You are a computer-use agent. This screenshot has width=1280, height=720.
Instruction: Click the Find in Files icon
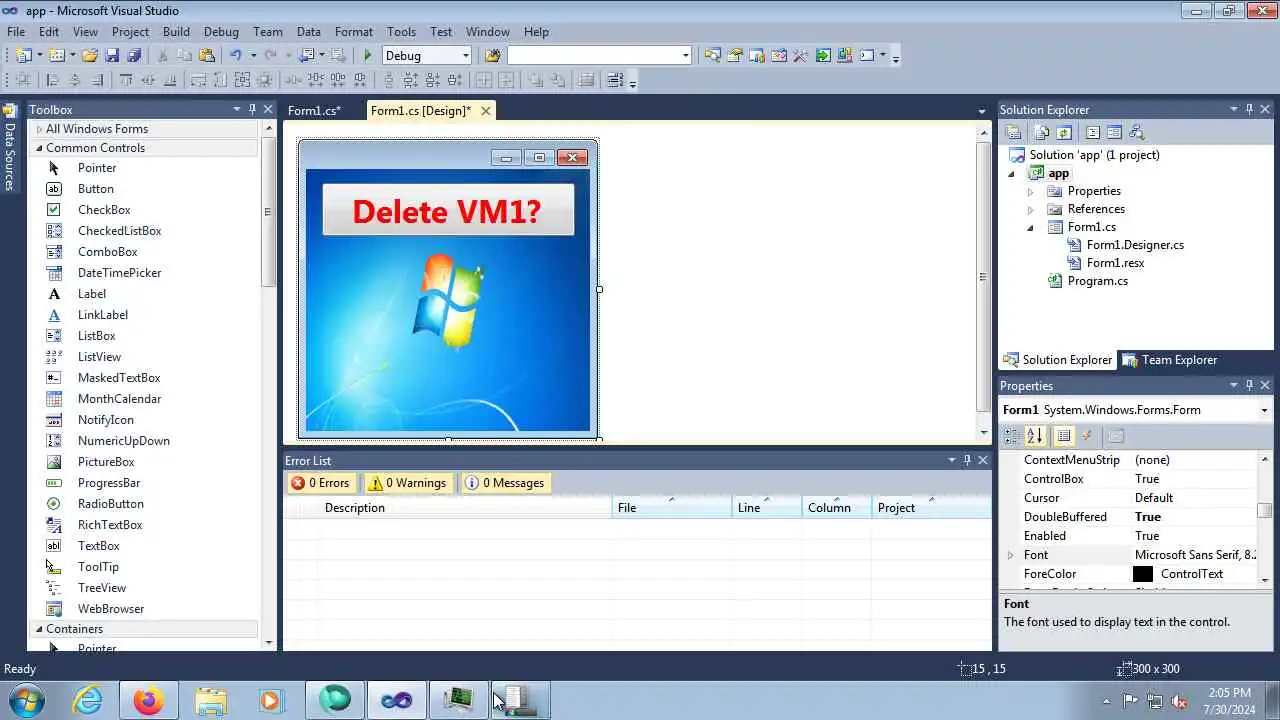pos(492,56)
